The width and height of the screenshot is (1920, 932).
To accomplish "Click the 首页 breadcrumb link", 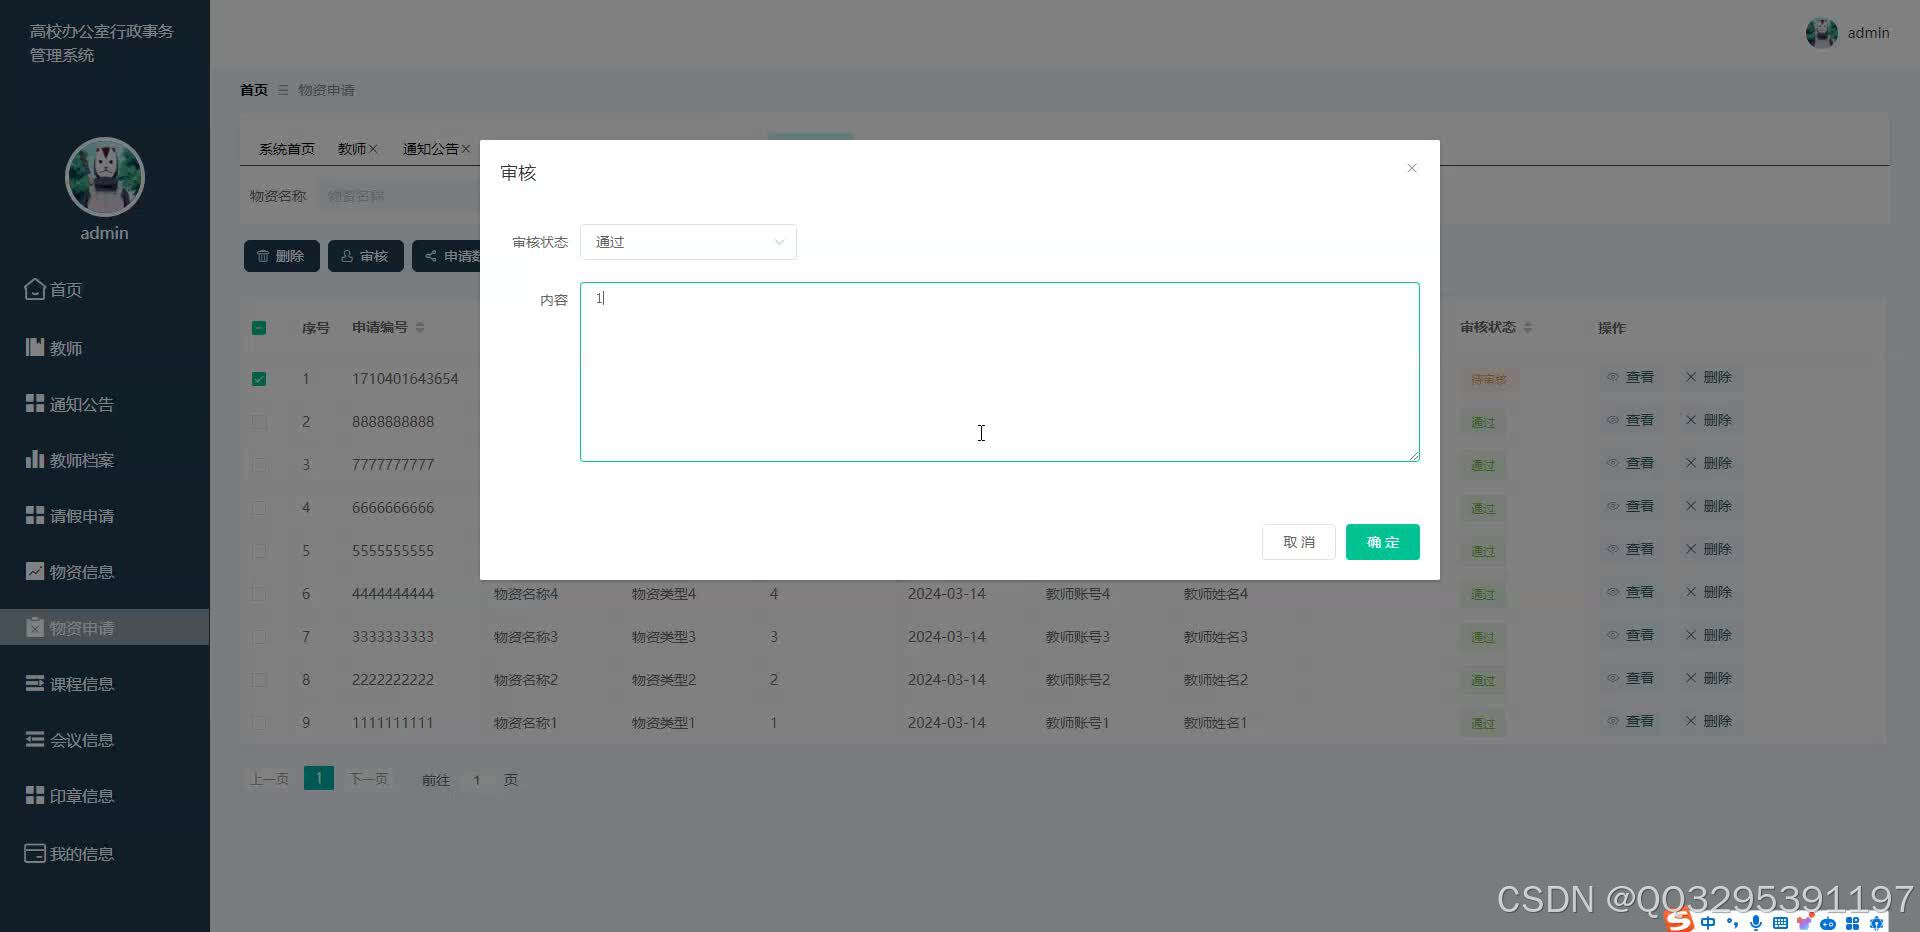I will pos(254,90).
